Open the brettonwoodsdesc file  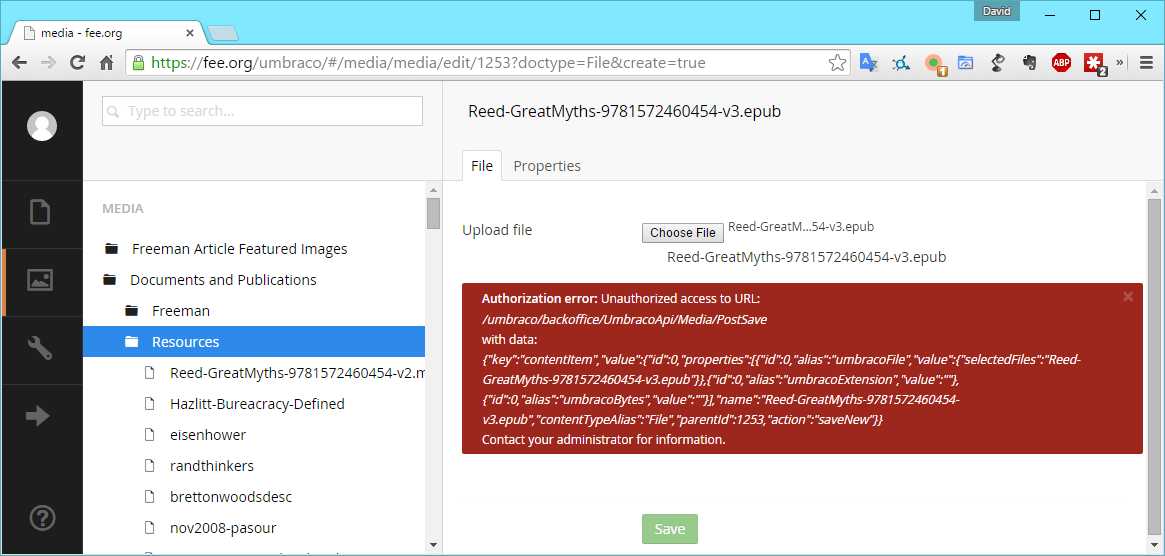click(x=231, y=497)
